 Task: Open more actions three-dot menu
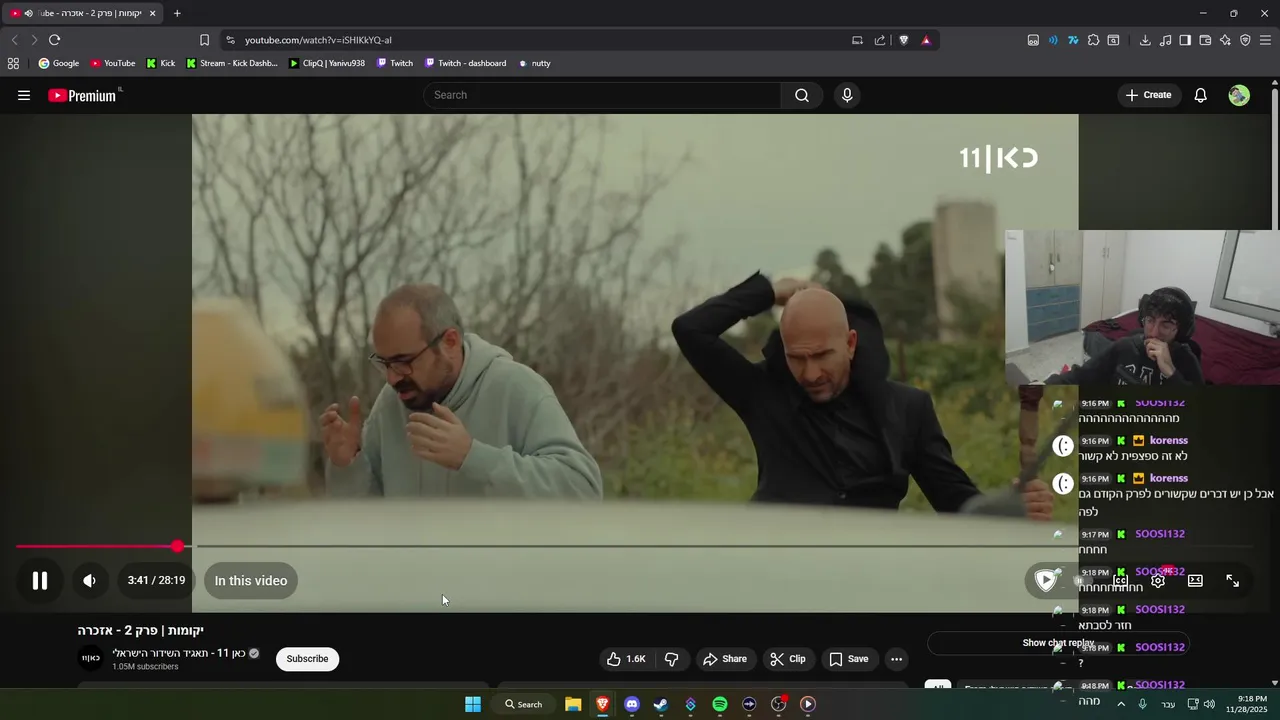click(x=896, y=659)
